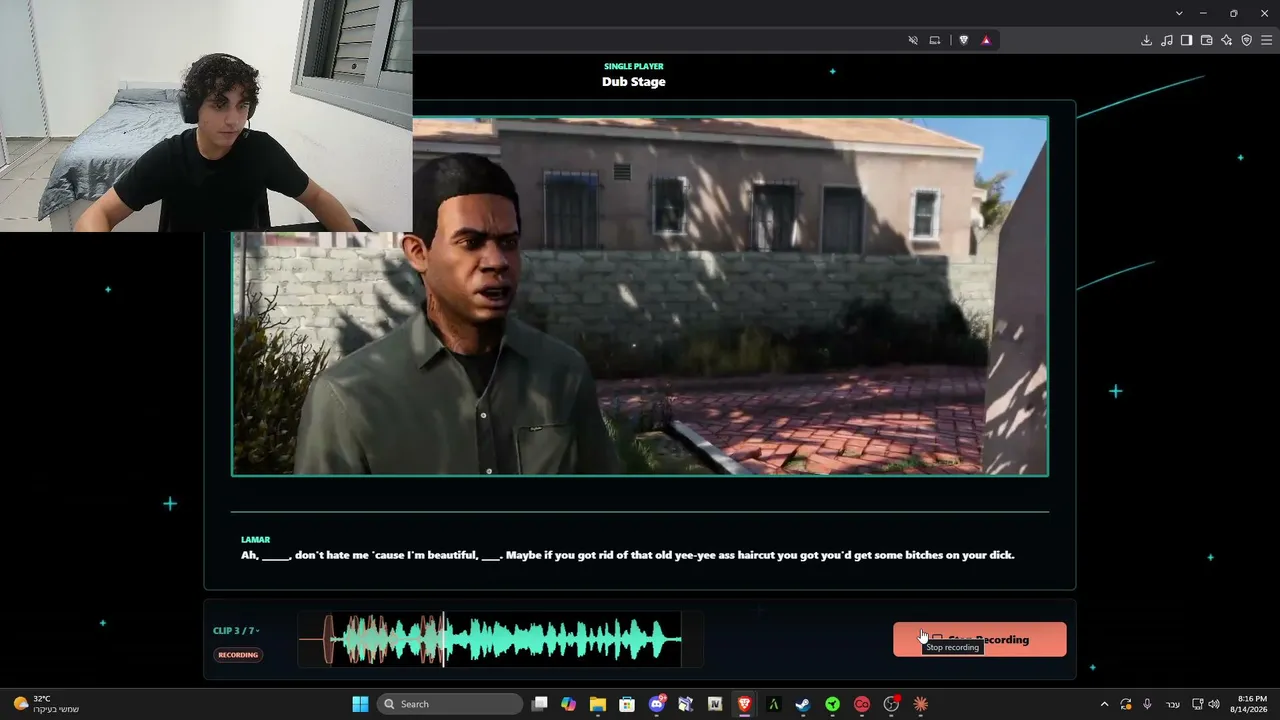Open Brave Rewards triangle icon
The height and width of the screenshot is (720, 1280).
tap(986, 40)
